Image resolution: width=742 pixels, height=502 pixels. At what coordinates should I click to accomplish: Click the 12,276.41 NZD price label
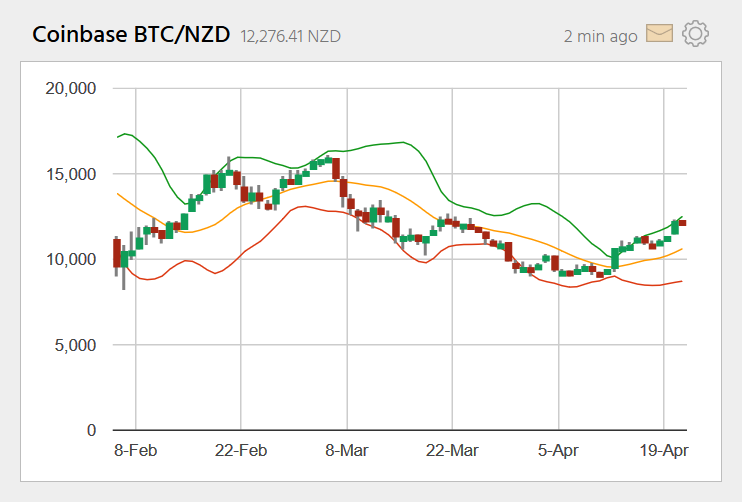coord(290,36)
